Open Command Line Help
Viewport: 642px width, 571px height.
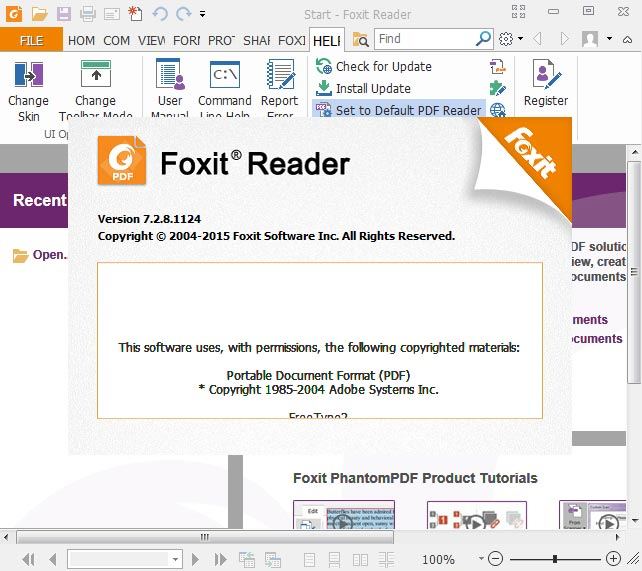coord(224,89)
